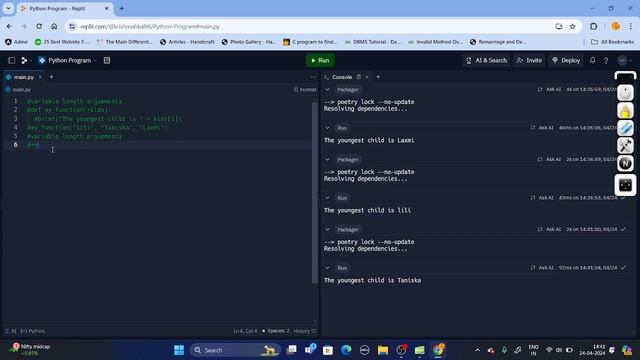640x360 pixels.
Task: Open File Explorer from the taskbar
Action: tap(383, 350)
